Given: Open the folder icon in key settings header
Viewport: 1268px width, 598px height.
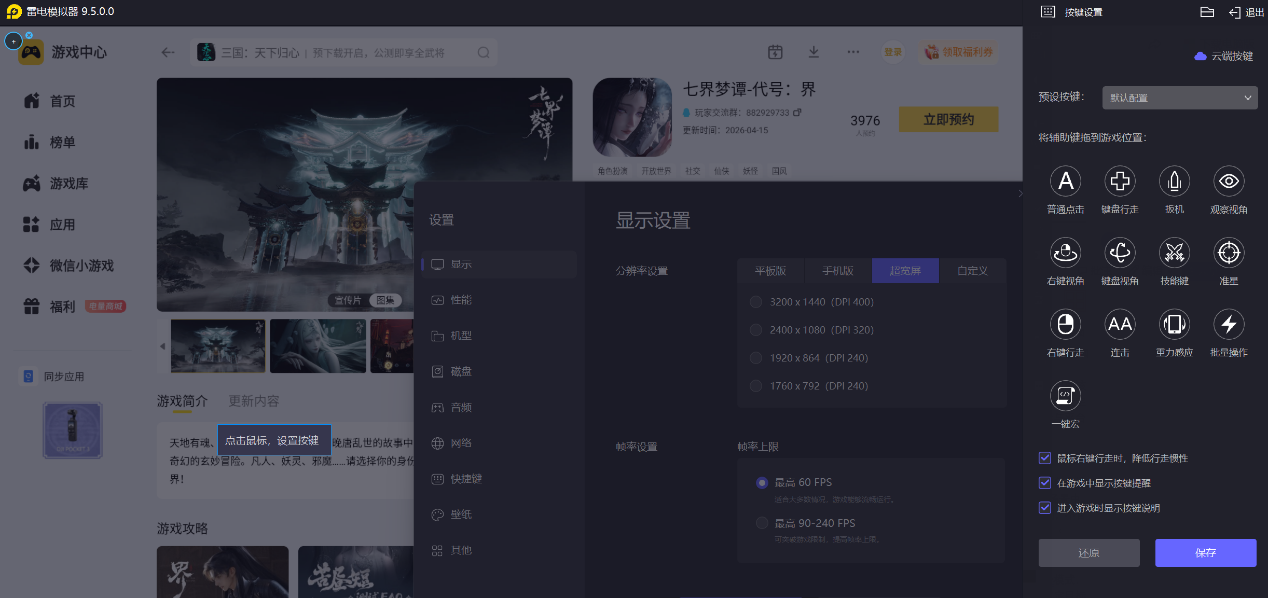Looking at the screenshot, I should [x=1207, y=12].
